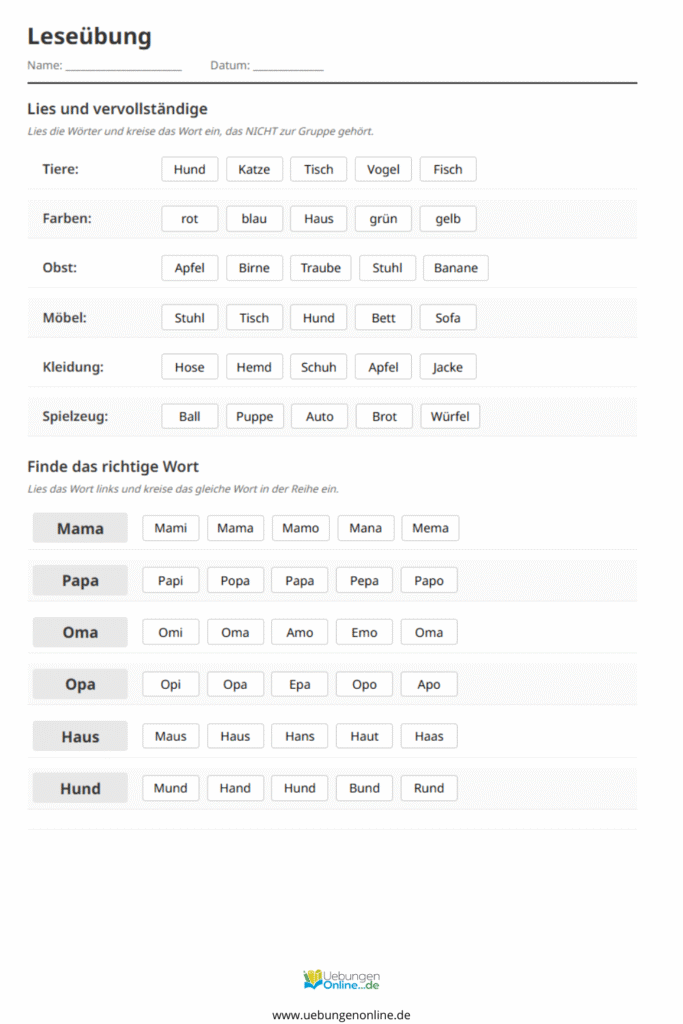Screen dimensions: 683x1024
Task: Select 'Tisch' in the Tiere row
Action: point(319,169)
